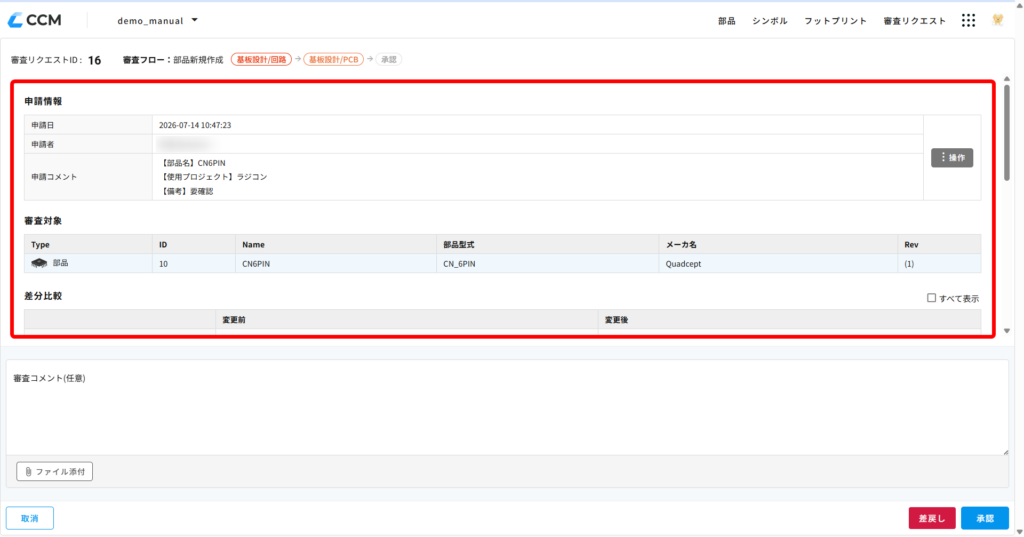This screenshot has width=1024, height=537.
Task: Click the 差分比較 section heading
Action: 43,296
